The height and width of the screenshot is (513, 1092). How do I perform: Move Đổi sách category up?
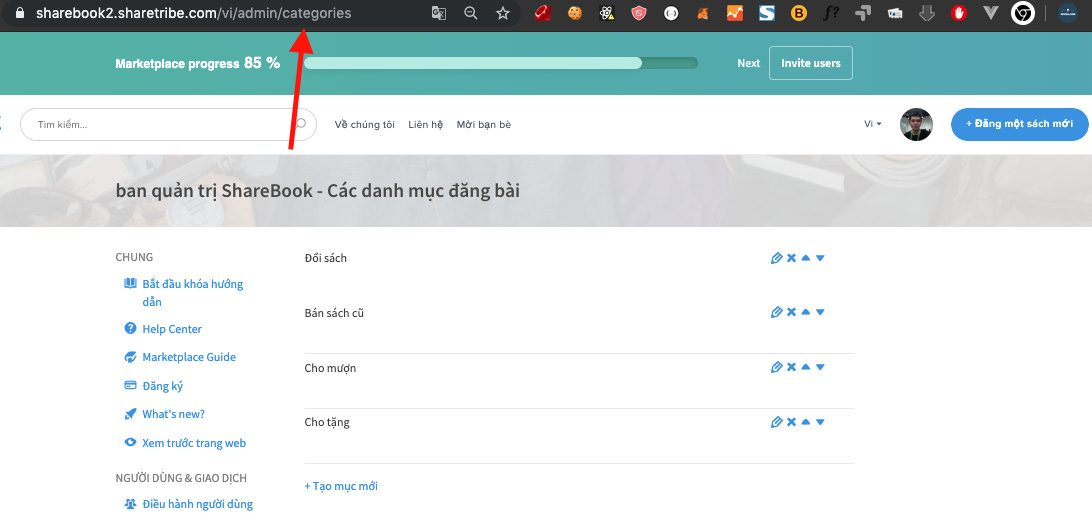[x=806, y=258]
